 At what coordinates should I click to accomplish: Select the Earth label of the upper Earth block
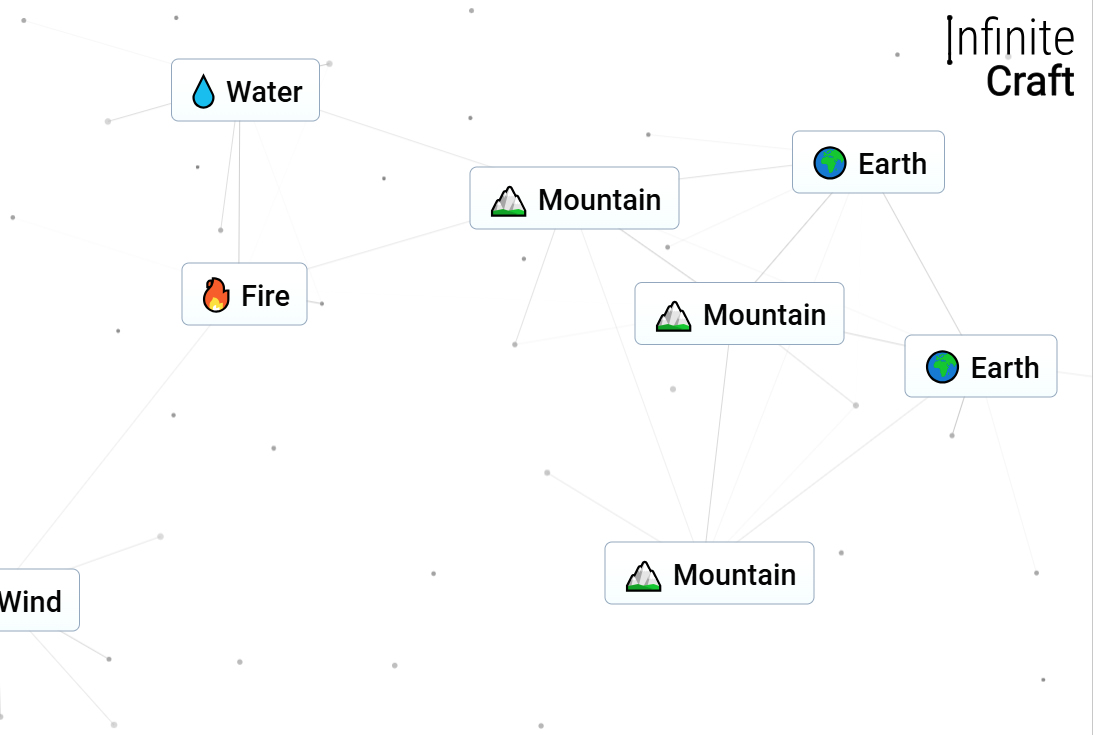click(892, 163)
